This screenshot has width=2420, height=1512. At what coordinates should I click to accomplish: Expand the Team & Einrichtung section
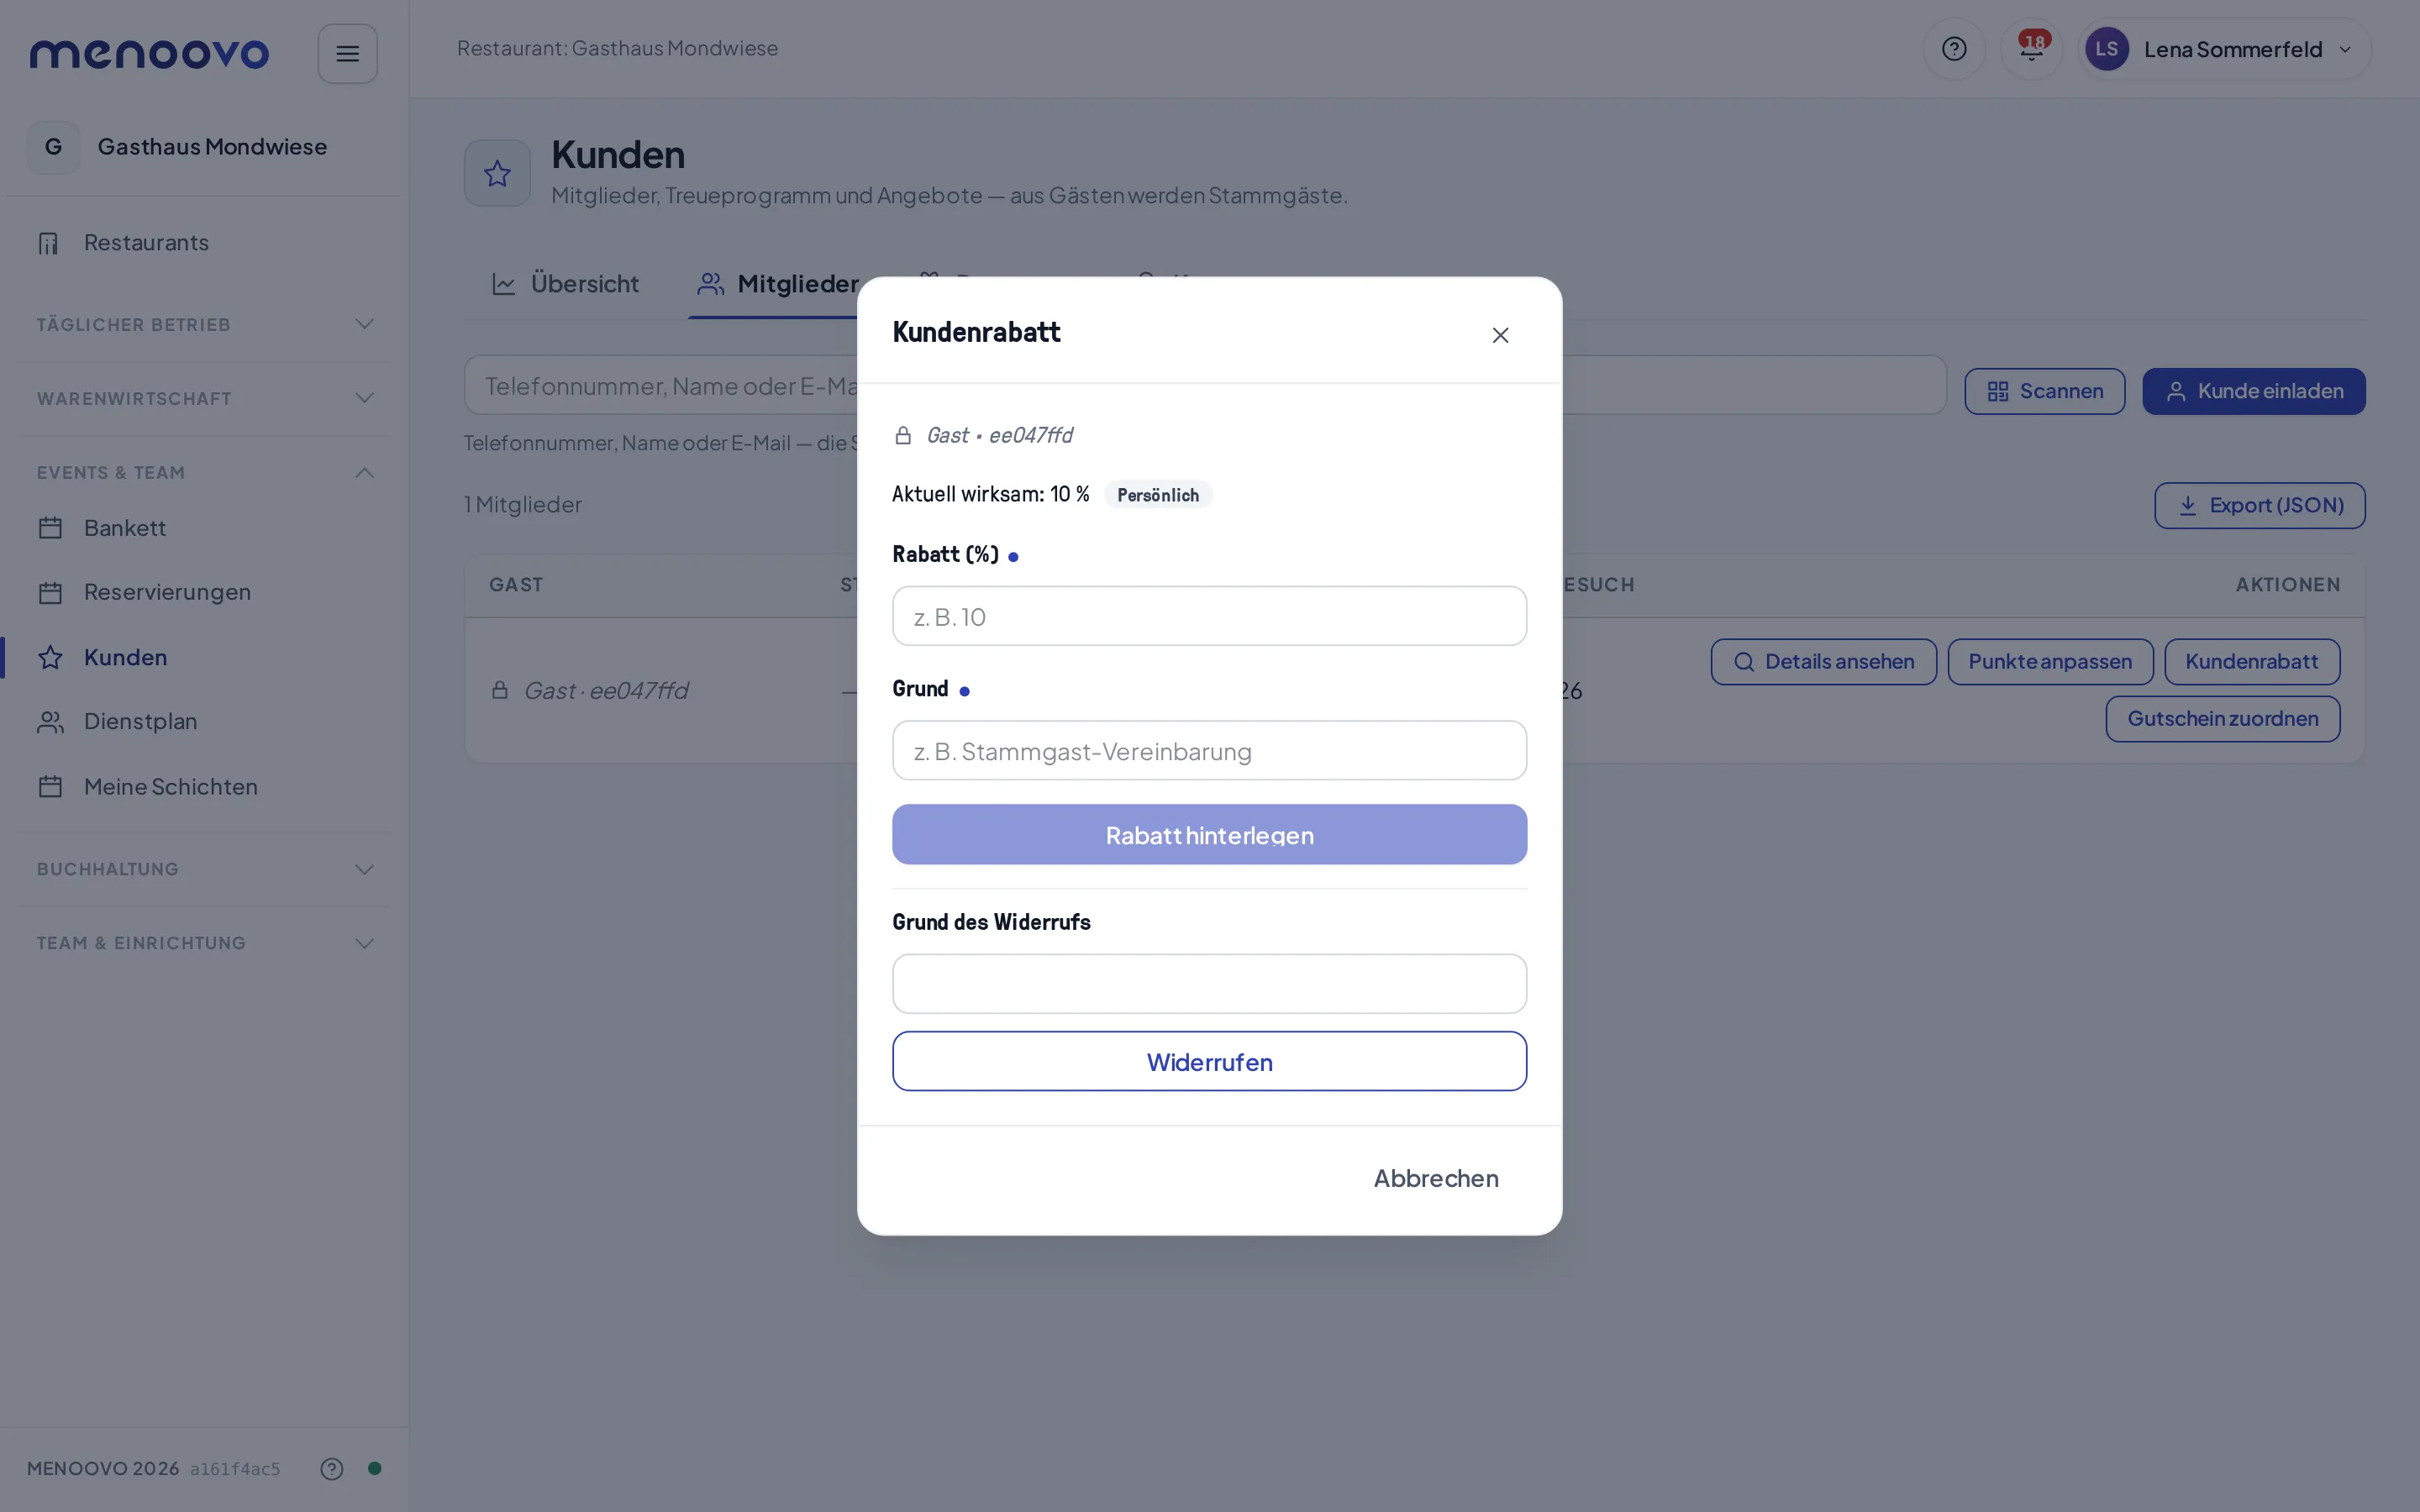tap(204, 943)
